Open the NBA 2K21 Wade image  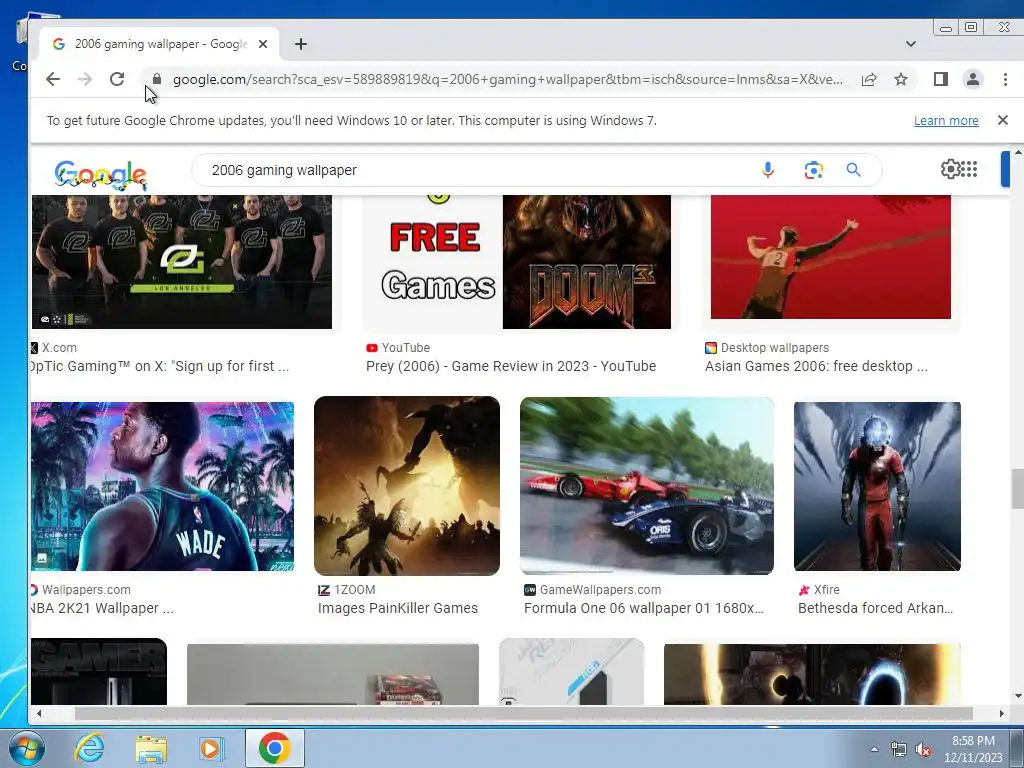(x=163, y=487)
